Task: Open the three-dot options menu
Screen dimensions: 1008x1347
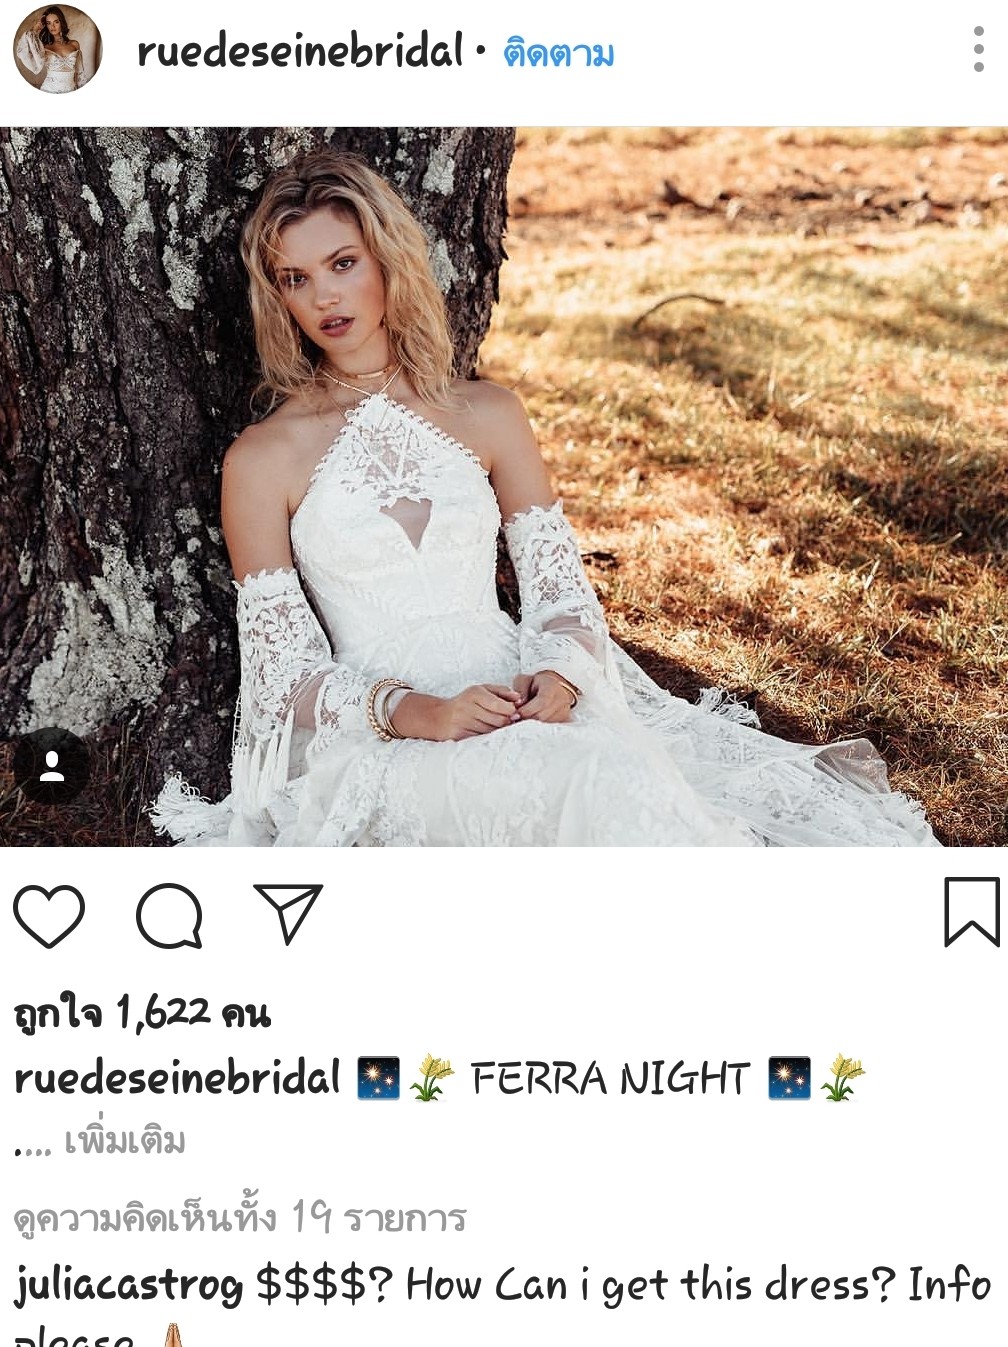Action: click(x=979, y=49)
